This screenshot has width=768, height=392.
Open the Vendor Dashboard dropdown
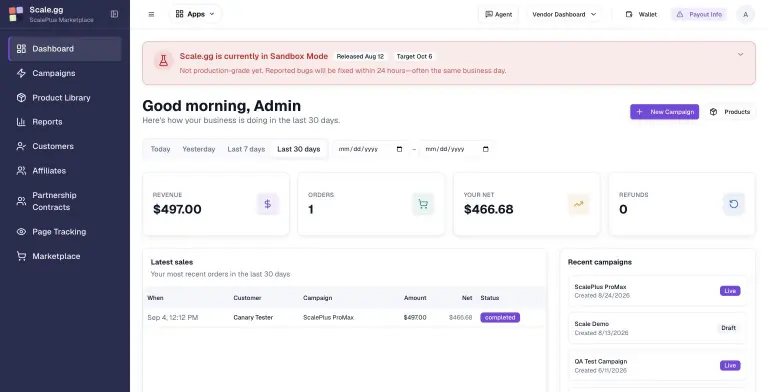[564, 14]
